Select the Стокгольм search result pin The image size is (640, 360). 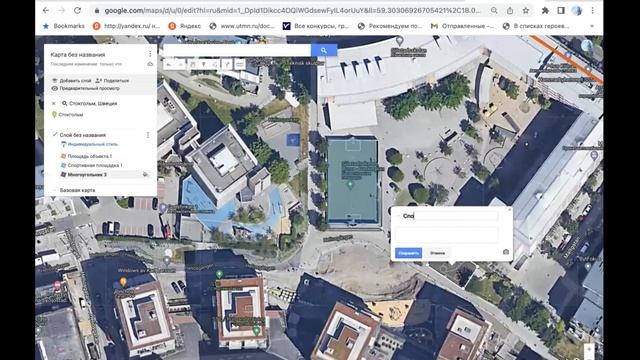68,115
